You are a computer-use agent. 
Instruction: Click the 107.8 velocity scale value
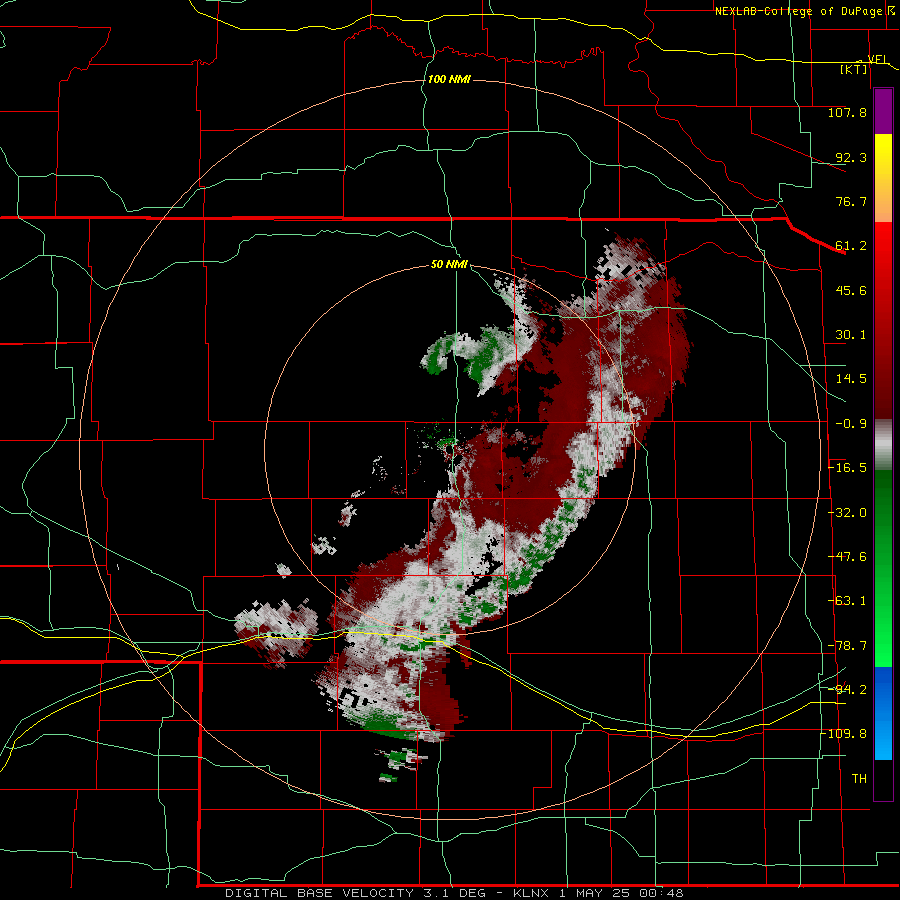847,112
